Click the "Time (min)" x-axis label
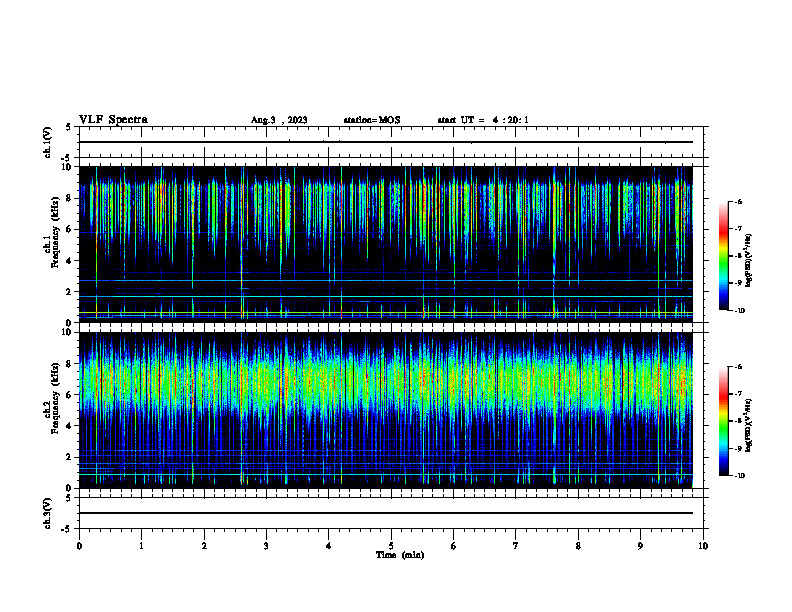 click(x=400, y=555)
